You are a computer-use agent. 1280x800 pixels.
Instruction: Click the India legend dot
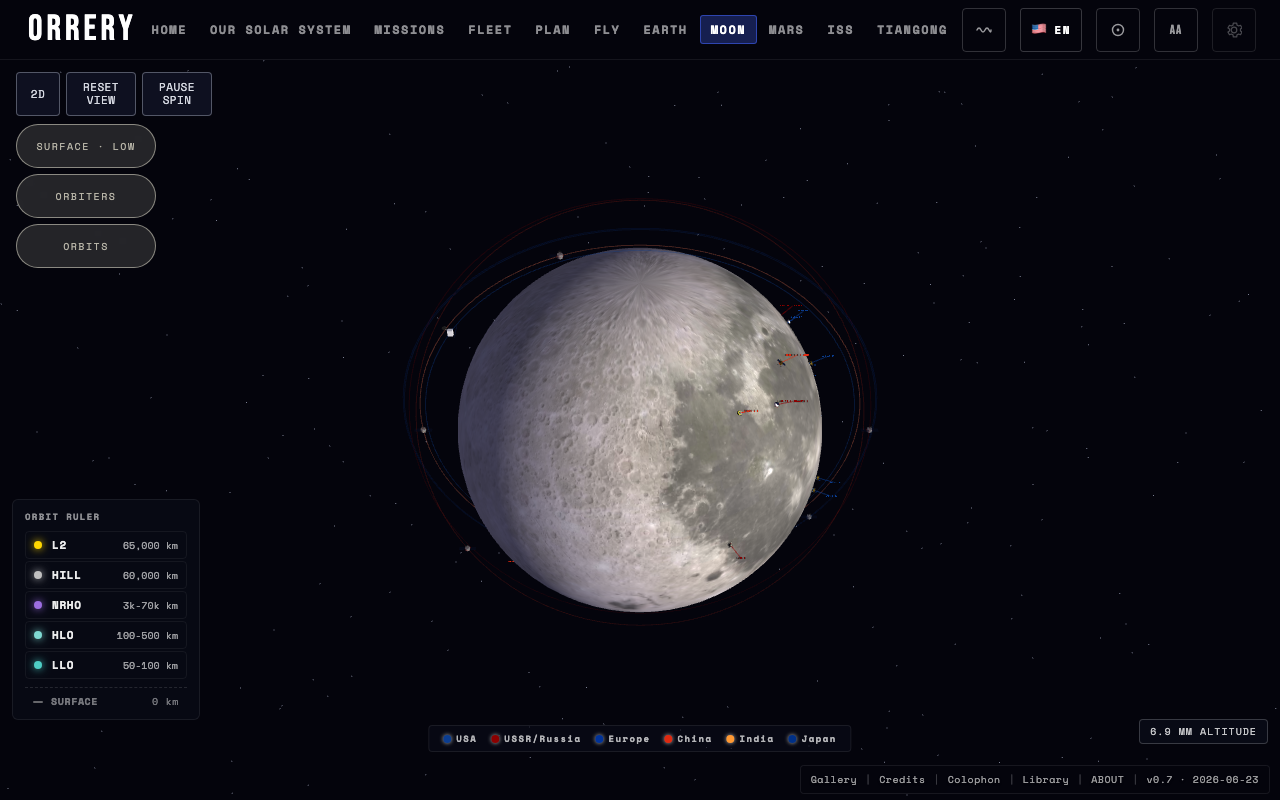pos(730,739)
